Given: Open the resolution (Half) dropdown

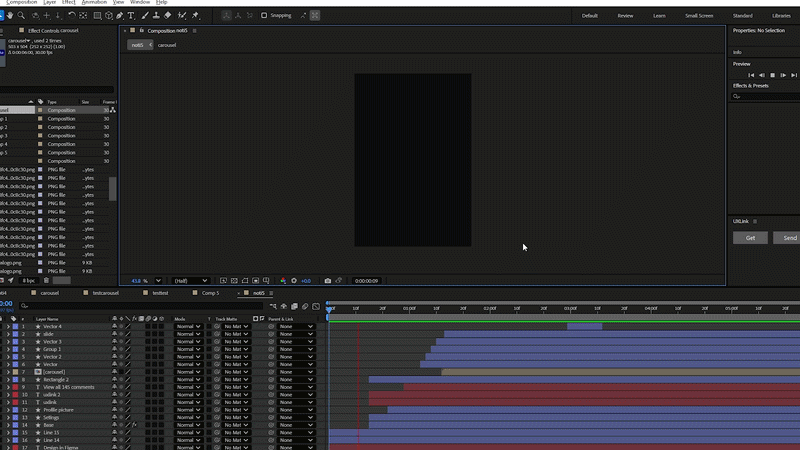Looking at the screenshot, I should tap(190, 281).
